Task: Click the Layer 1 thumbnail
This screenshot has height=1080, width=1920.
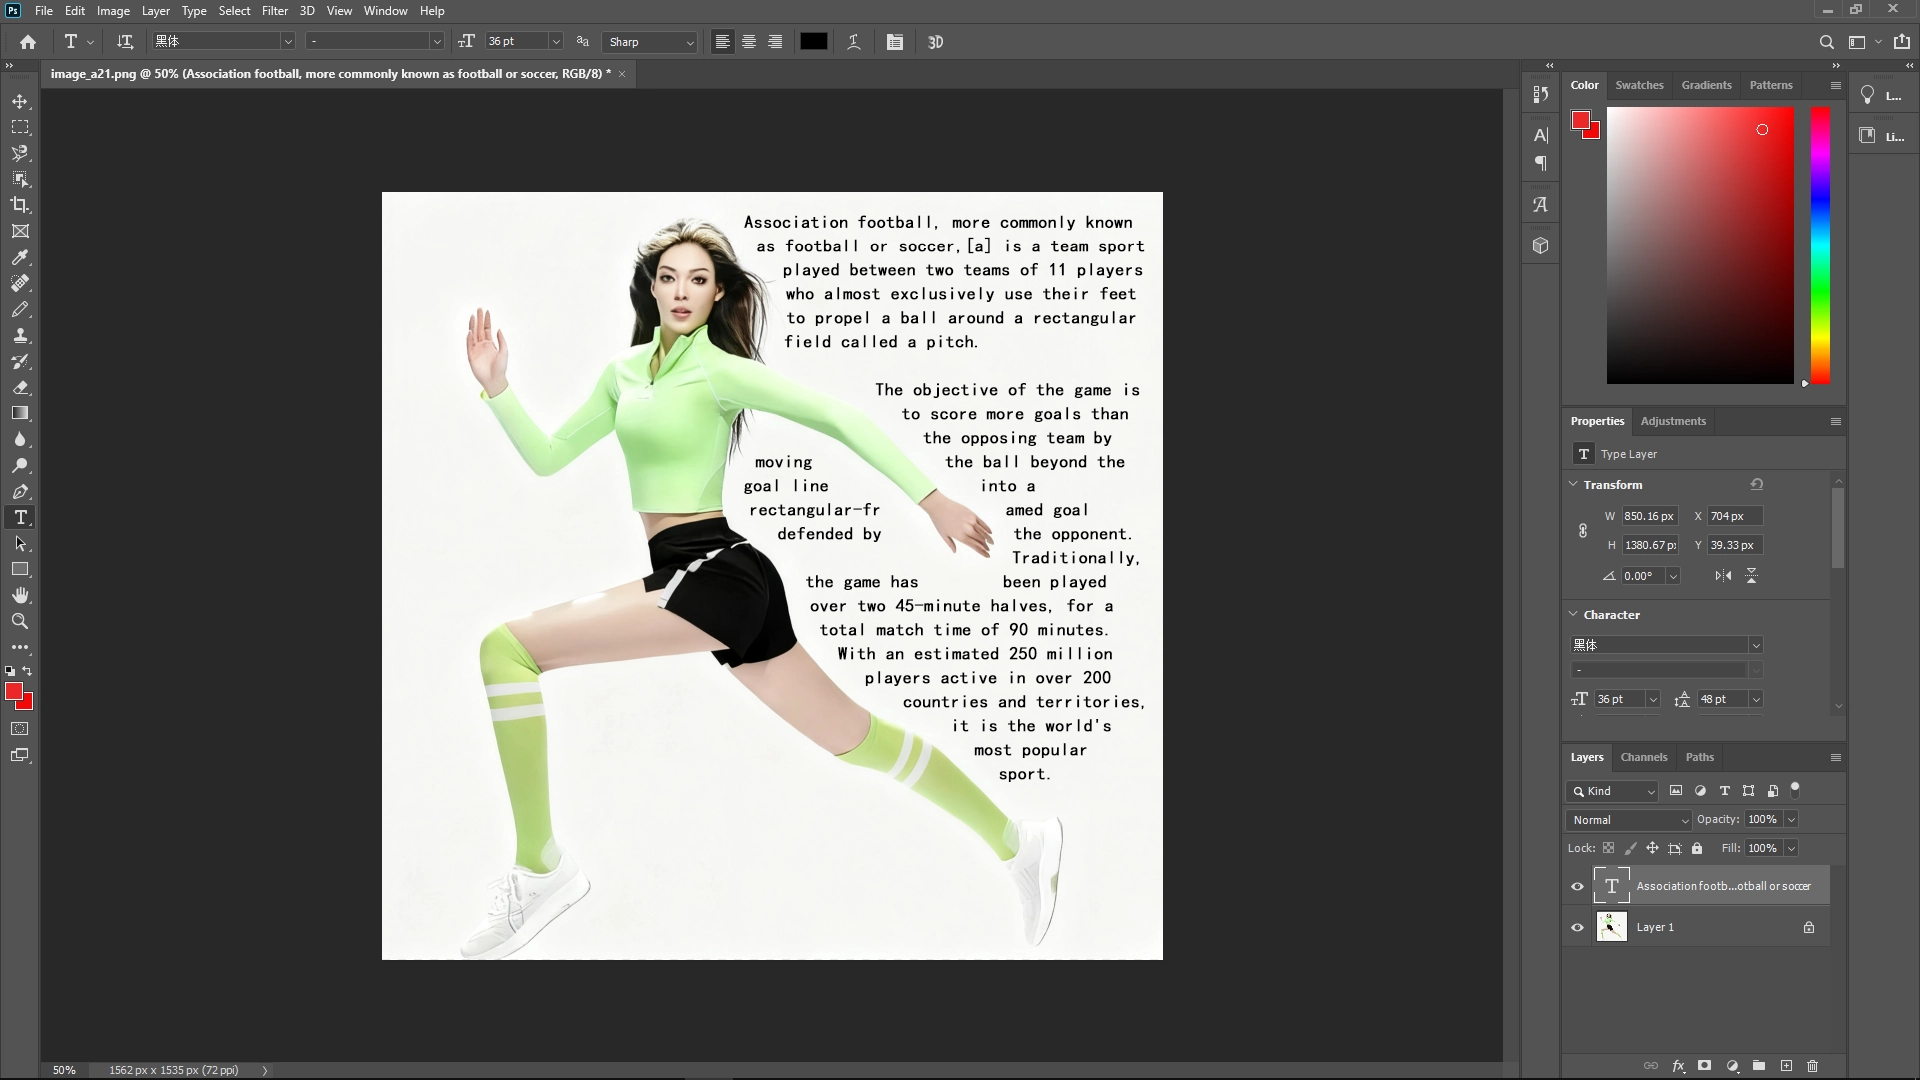Action: point(1611,927)
